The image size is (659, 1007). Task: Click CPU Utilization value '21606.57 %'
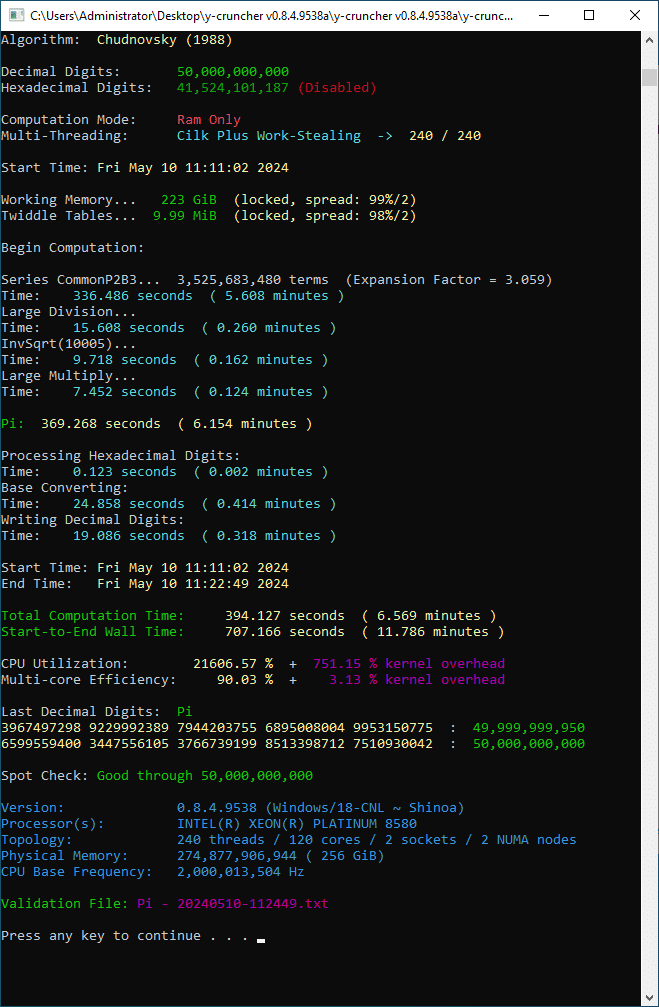pos(233,664)
